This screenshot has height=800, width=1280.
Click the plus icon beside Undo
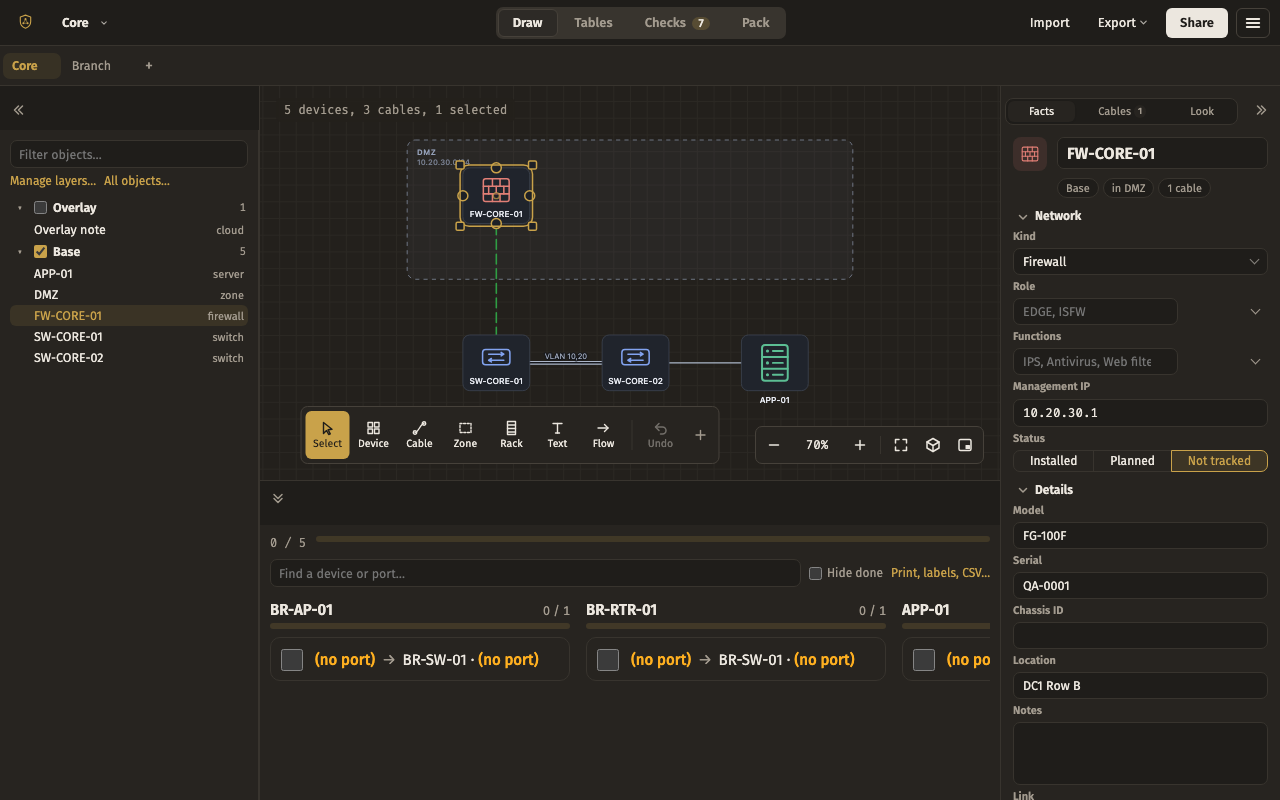pos(700,435)
